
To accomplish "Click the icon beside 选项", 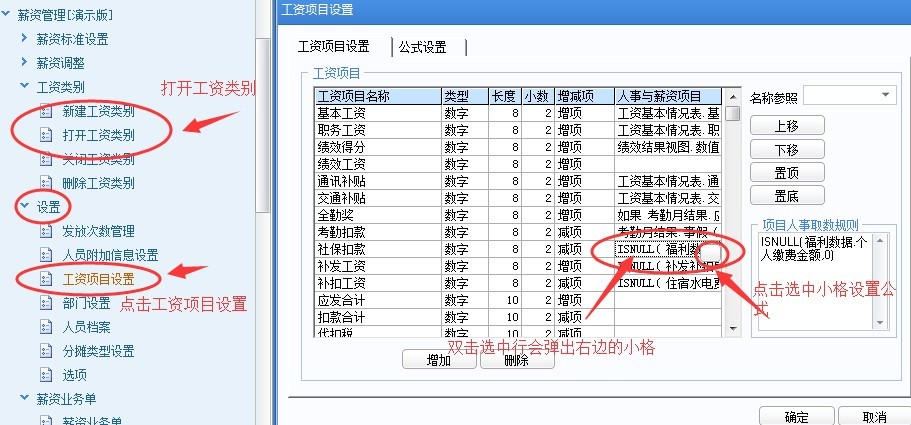I will 44,375.
